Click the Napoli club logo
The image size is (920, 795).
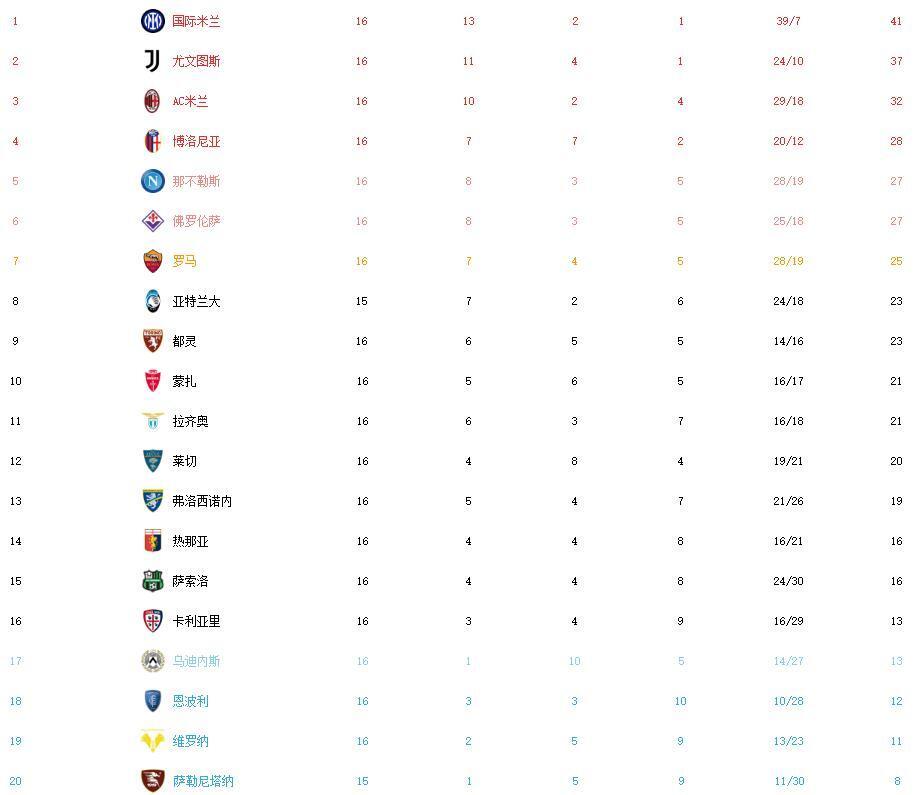[x=153, y=181]
